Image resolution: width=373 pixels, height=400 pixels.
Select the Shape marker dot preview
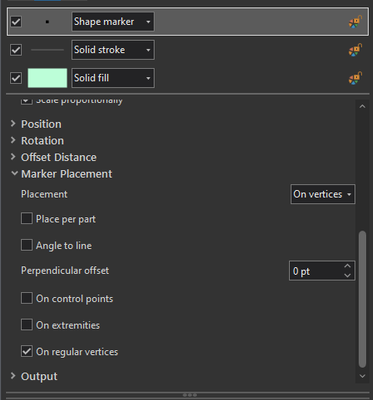click(47, 22)
